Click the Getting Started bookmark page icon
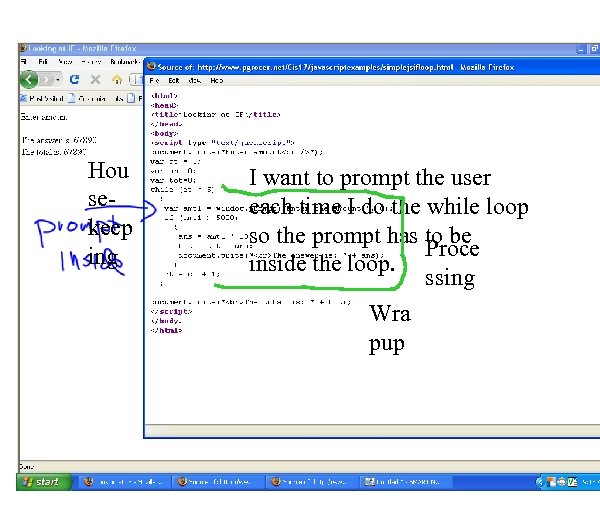 click(x=72, y=98)
